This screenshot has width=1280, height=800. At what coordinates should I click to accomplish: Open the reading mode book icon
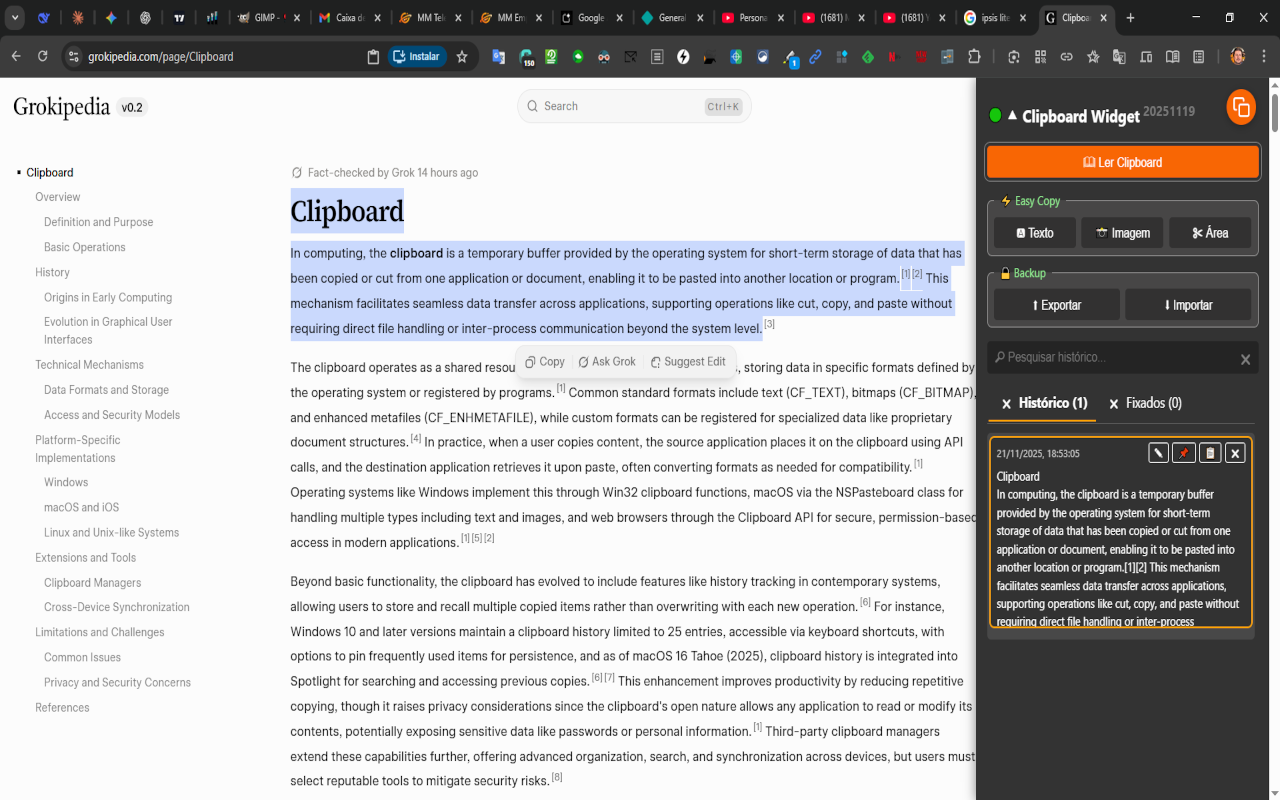point(1172,57)
